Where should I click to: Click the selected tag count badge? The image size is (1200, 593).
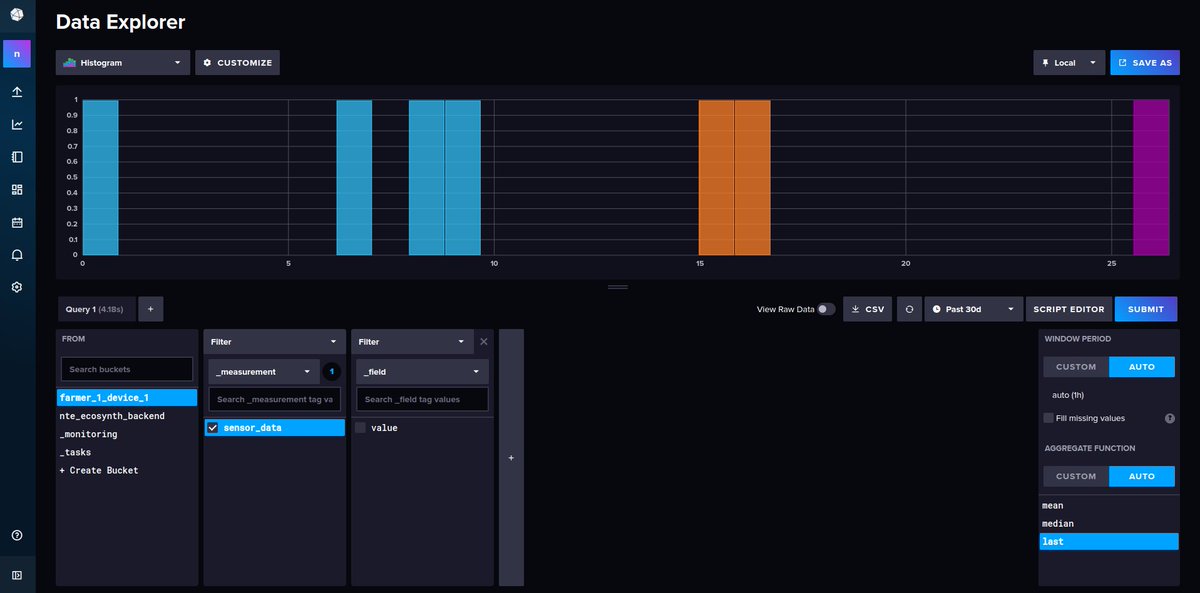point(332,372)
